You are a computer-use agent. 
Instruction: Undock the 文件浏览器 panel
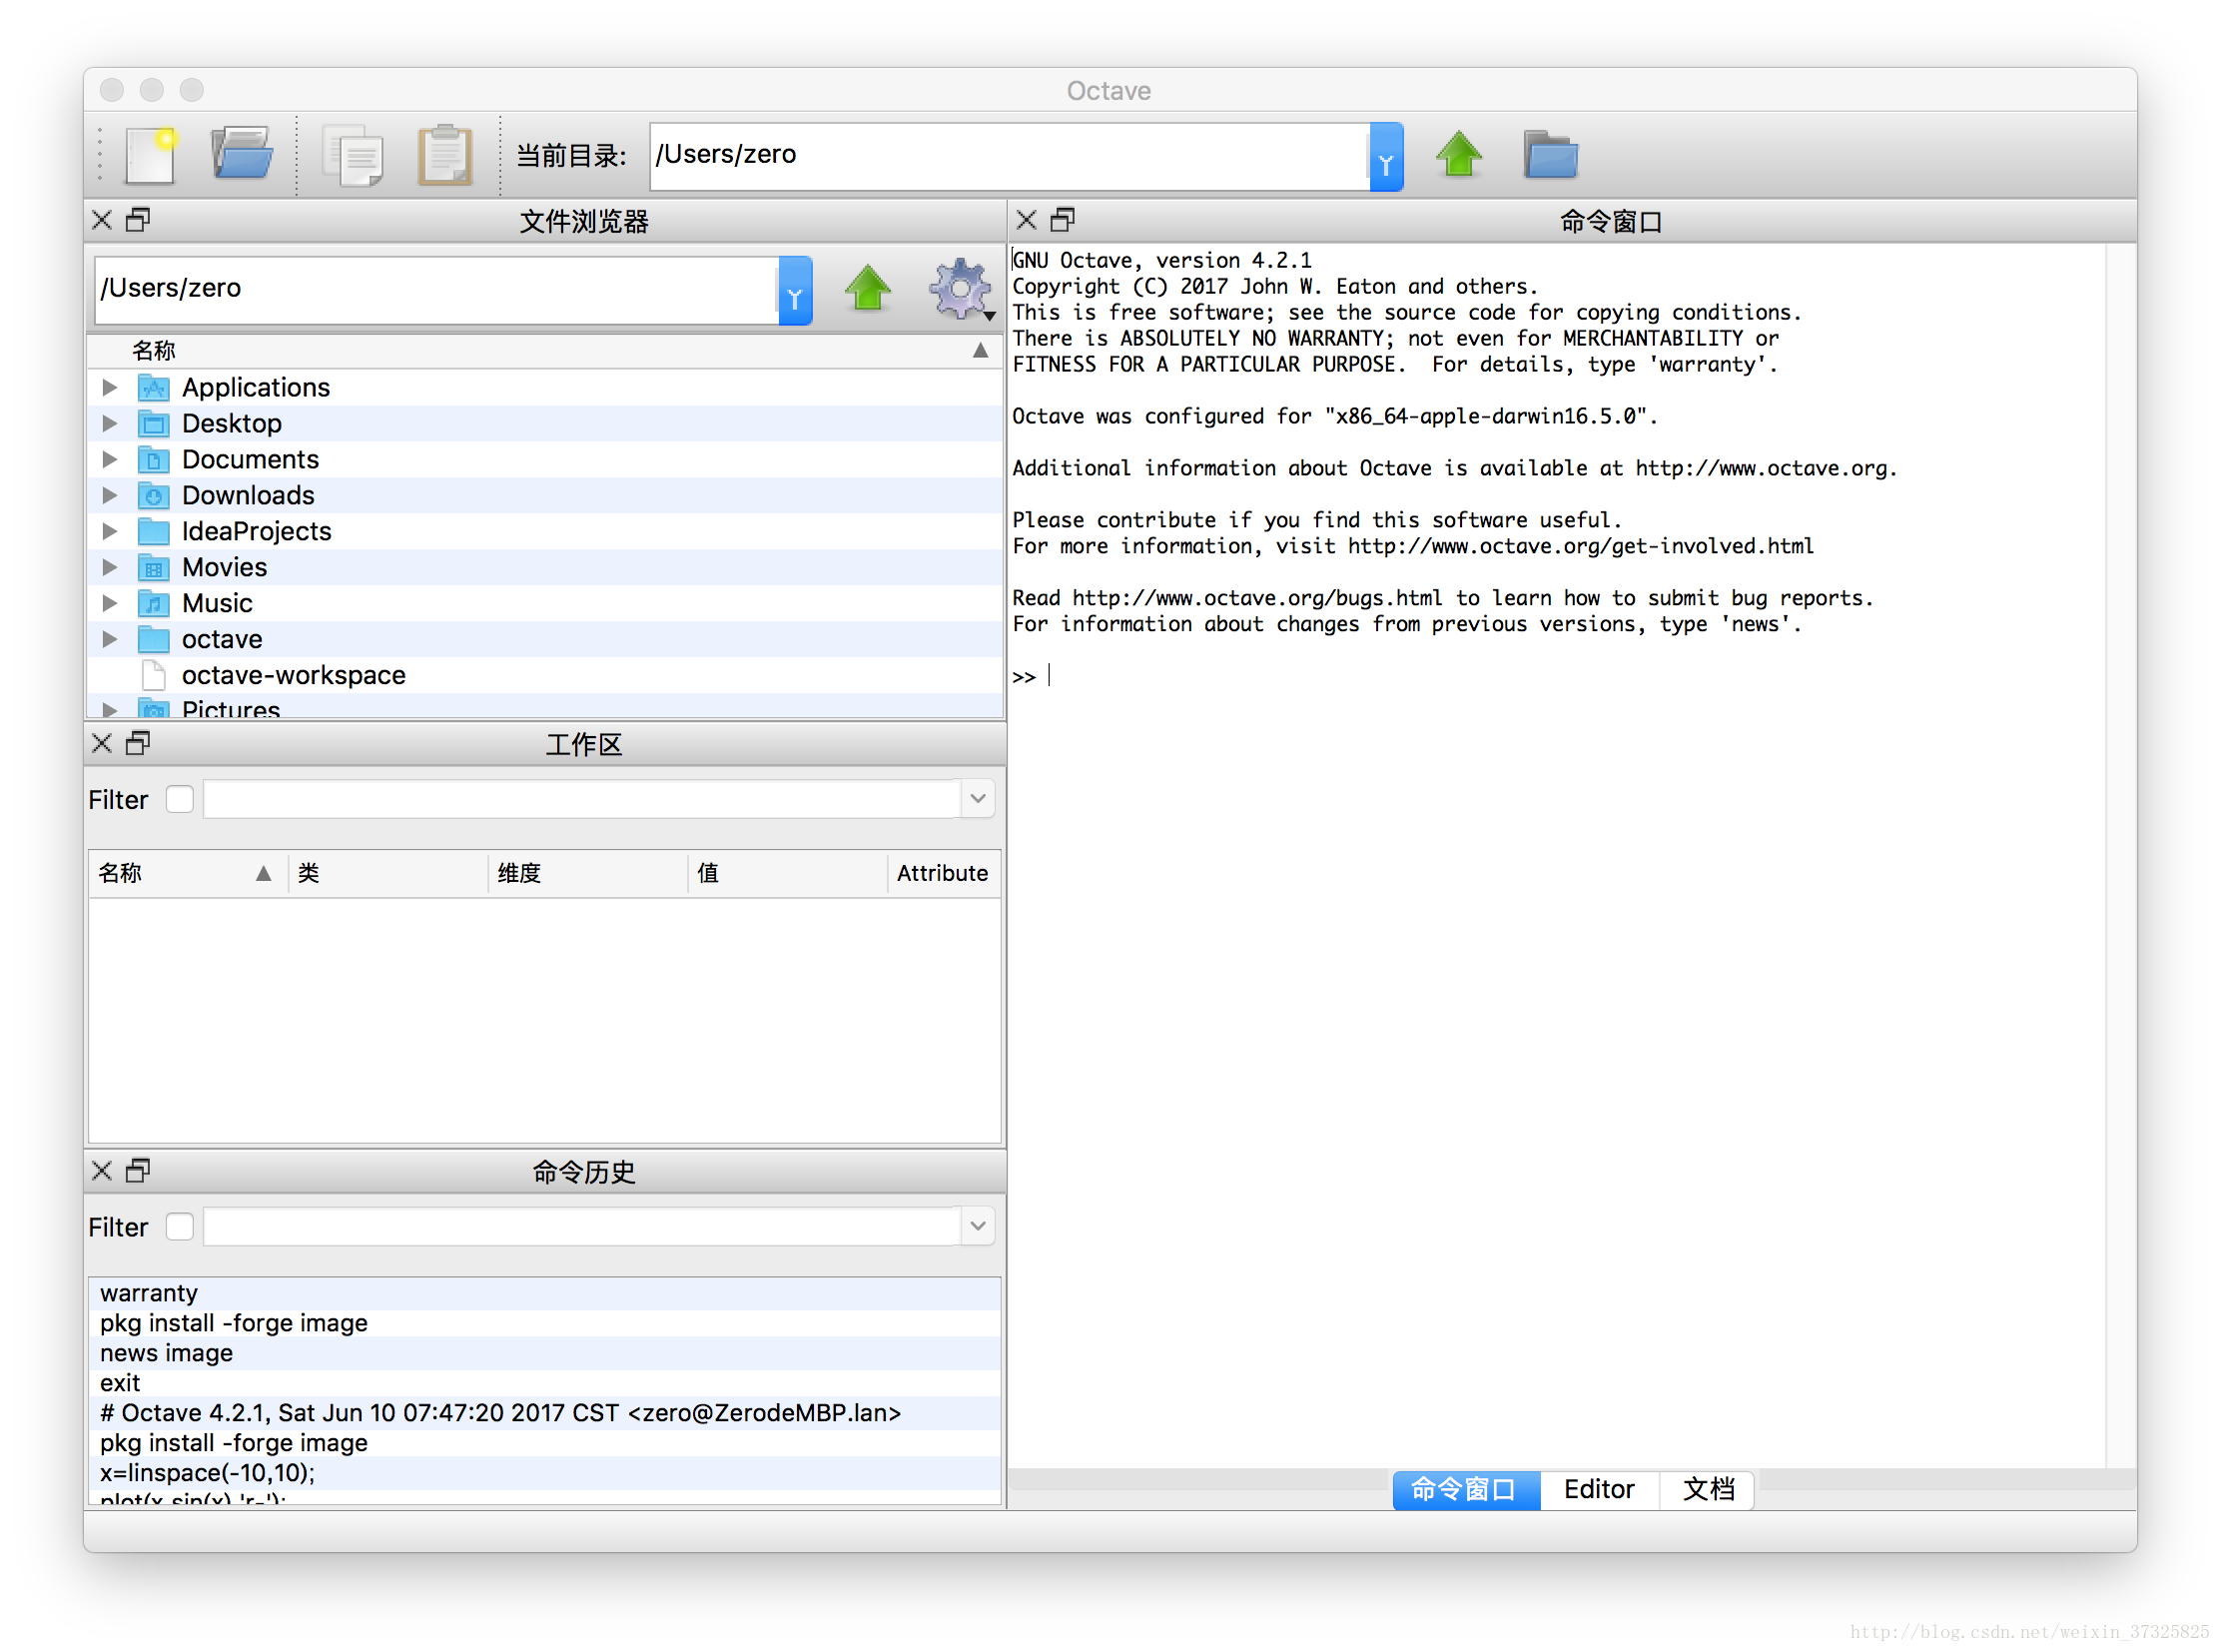point(138,220)
